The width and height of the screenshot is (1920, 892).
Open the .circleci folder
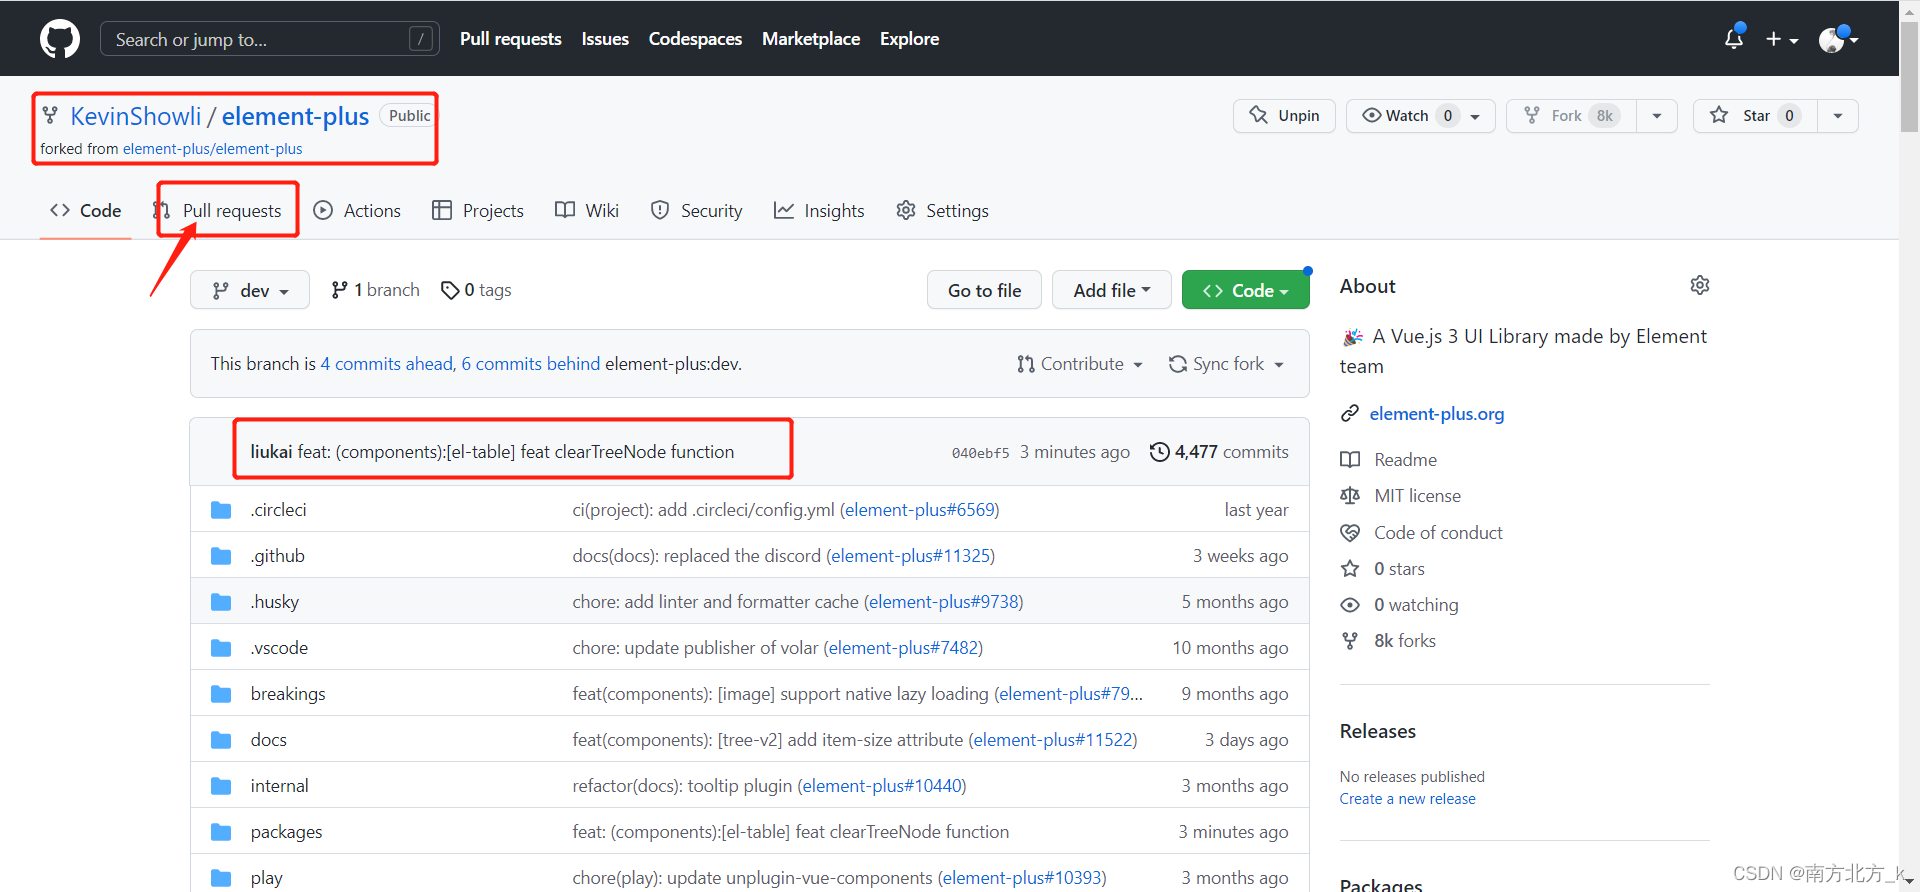(279, 510)
